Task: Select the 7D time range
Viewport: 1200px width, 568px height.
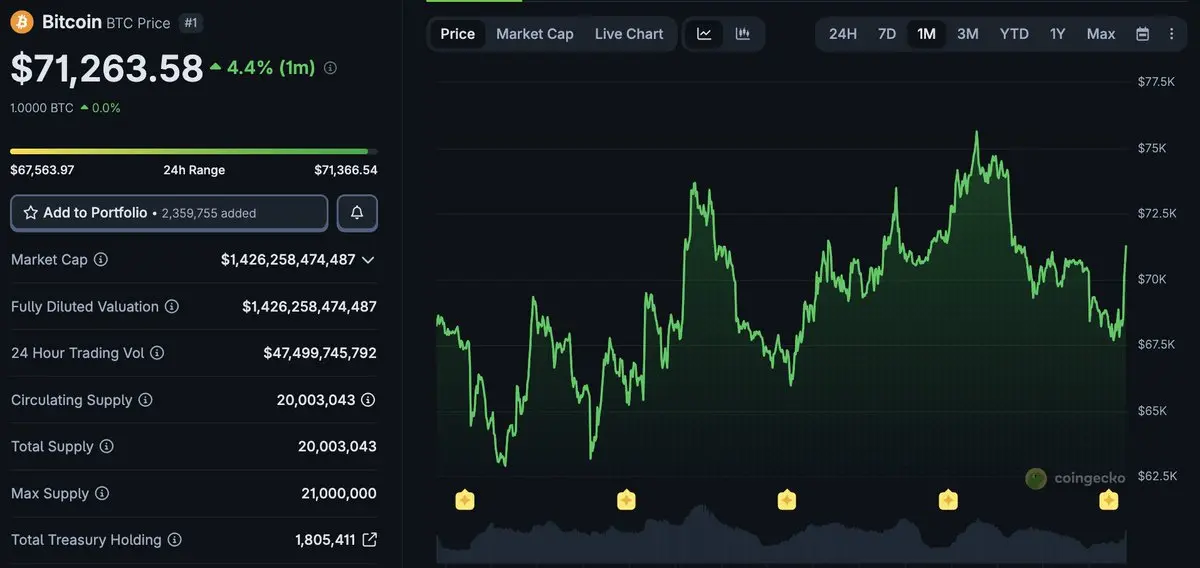Action: coord(887,34)
